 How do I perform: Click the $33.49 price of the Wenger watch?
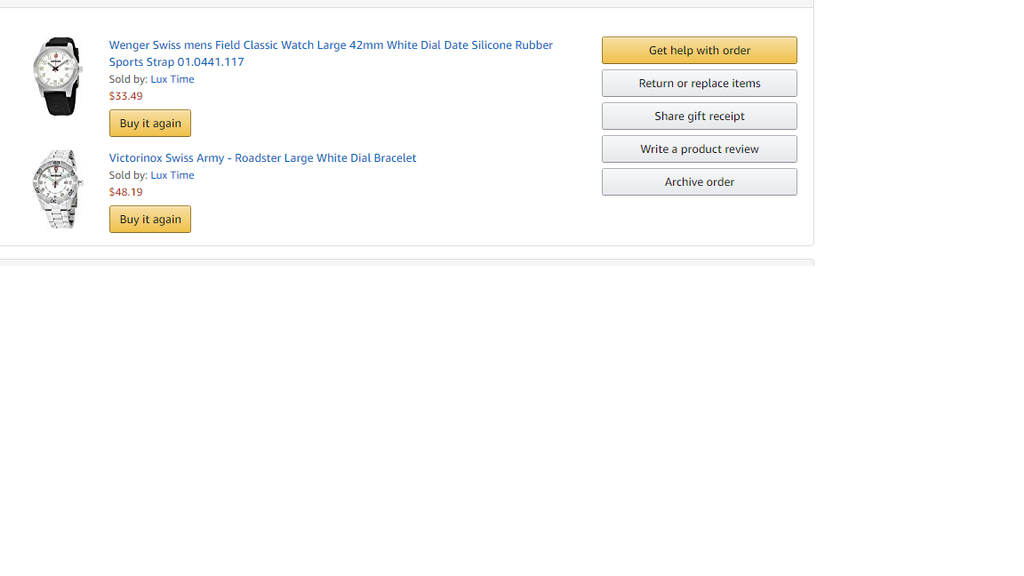pyautogui.click(x=126, y=96)
